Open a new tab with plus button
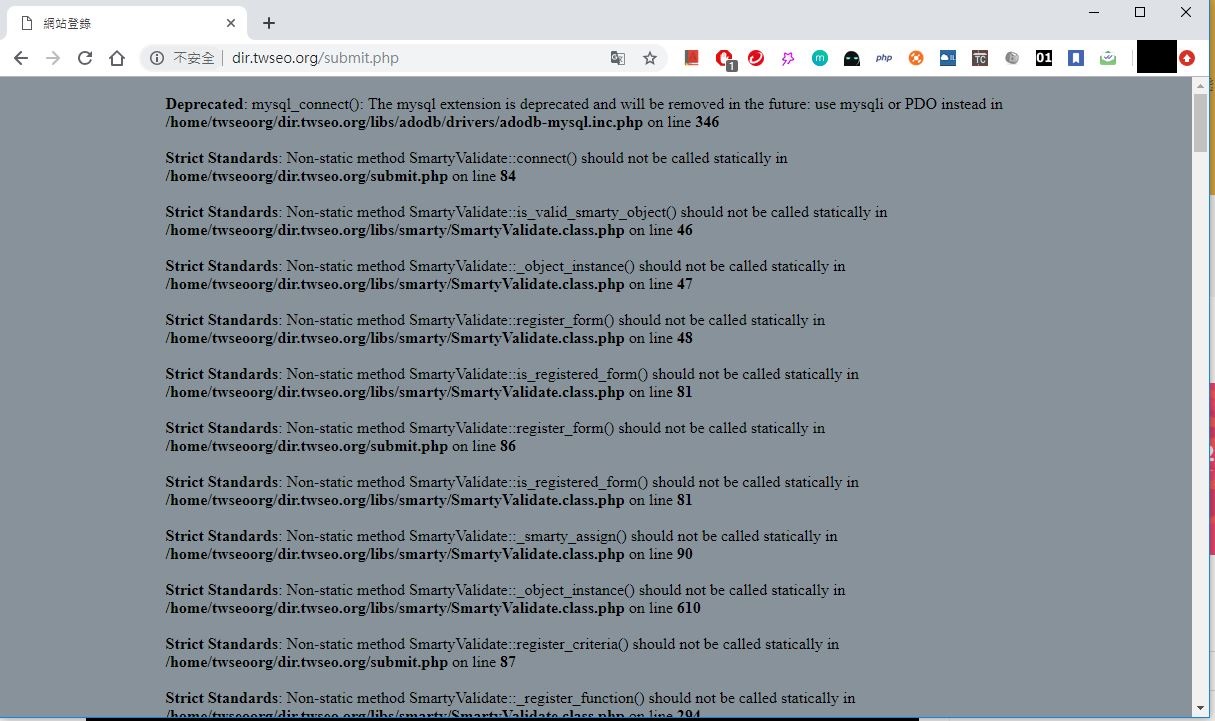The width and height of the screenshot is (1215, 721). pyautogui.click(x=269, y=23)
